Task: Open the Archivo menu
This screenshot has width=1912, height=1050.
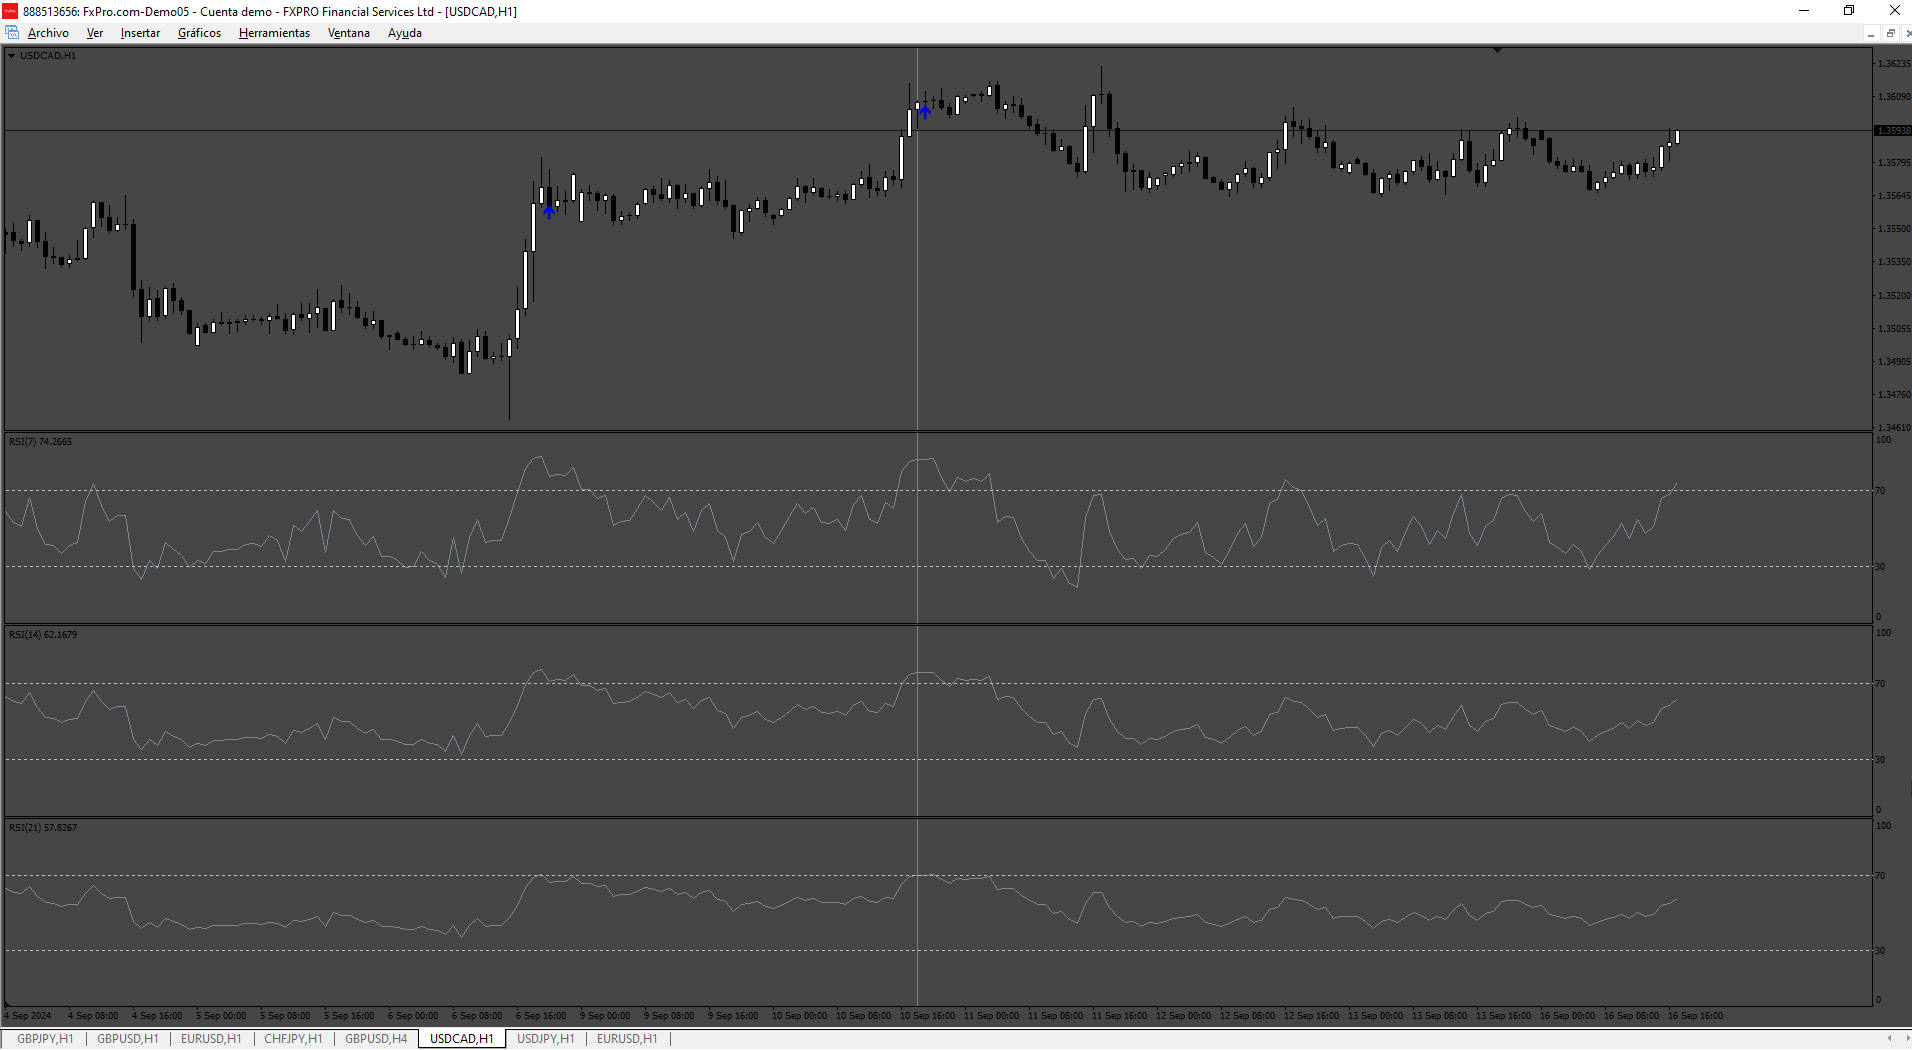Action: 48,33
